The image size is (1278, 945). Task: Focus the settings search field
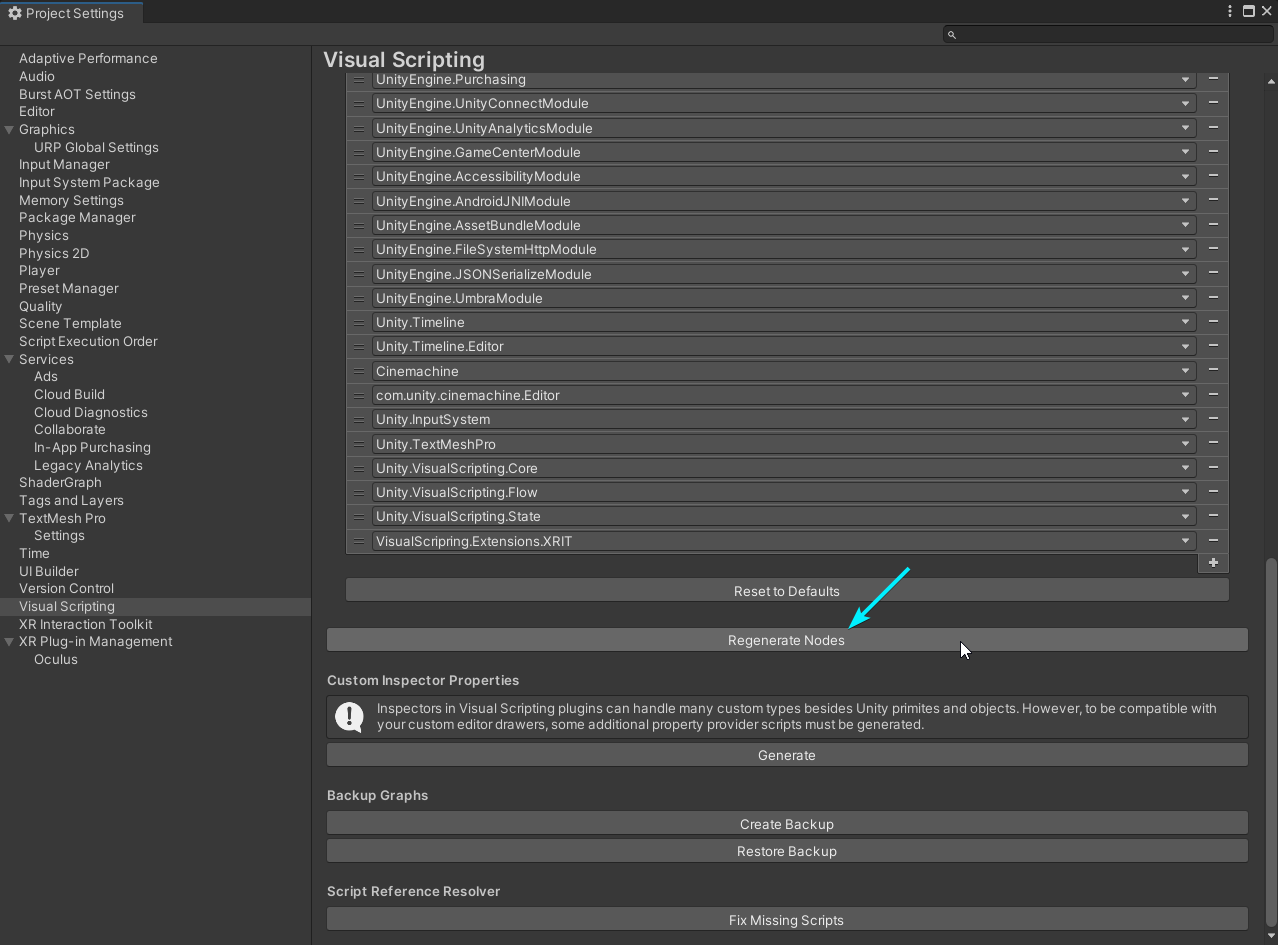1107,35
